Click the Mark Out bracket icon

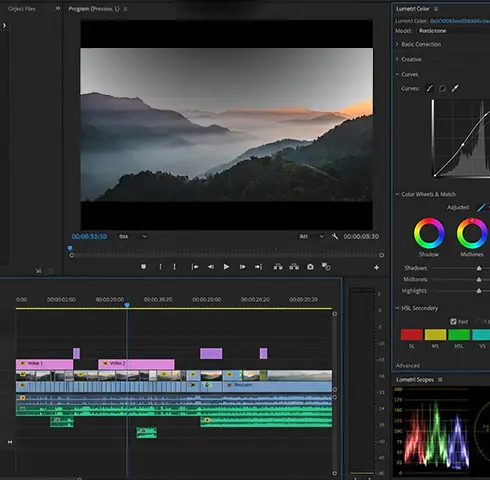pyautogui.click(x=174, y=267)
